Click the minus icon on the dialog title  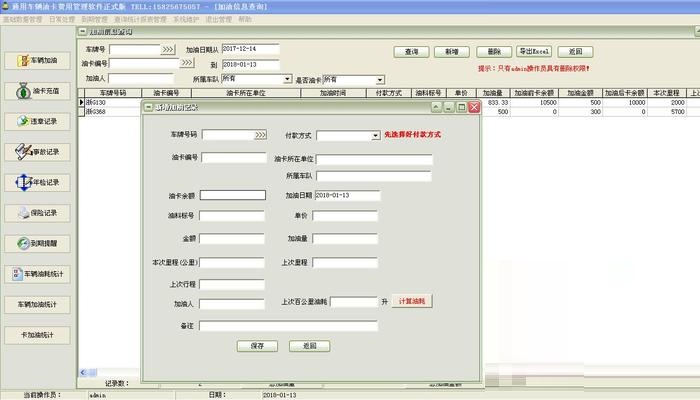(x=149, y=107)
